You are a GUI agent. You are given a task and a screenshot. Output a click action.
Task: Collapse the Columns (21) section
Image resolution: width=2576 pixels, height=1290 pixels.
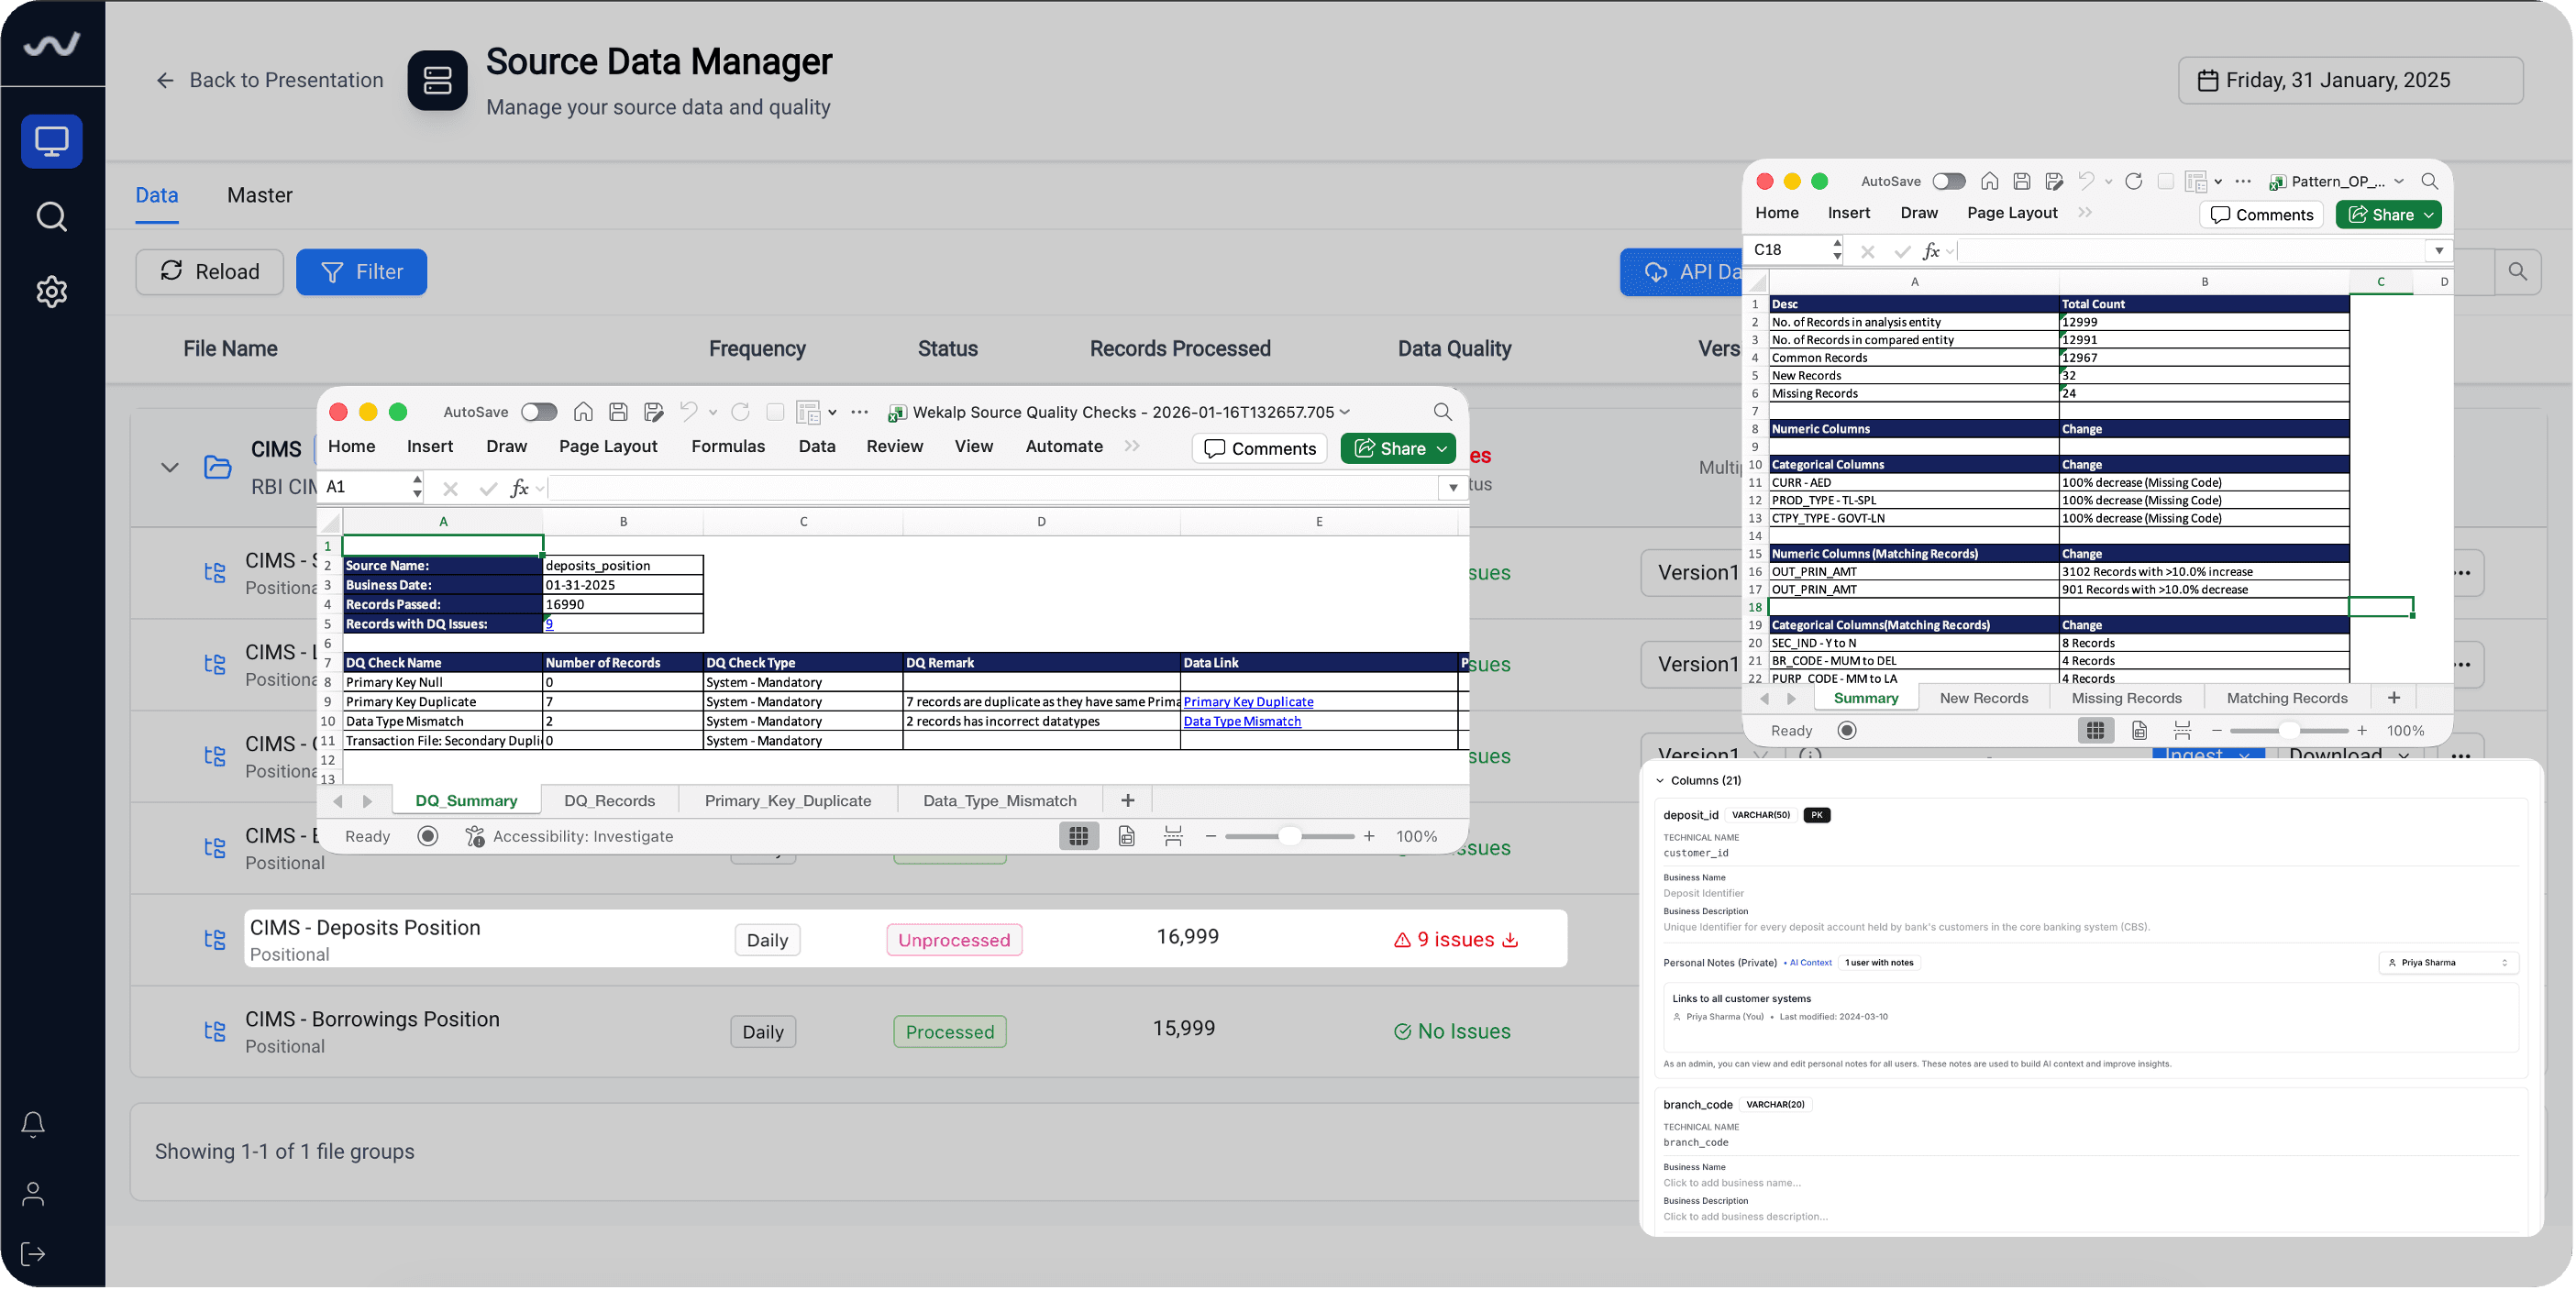(1660, 780)
